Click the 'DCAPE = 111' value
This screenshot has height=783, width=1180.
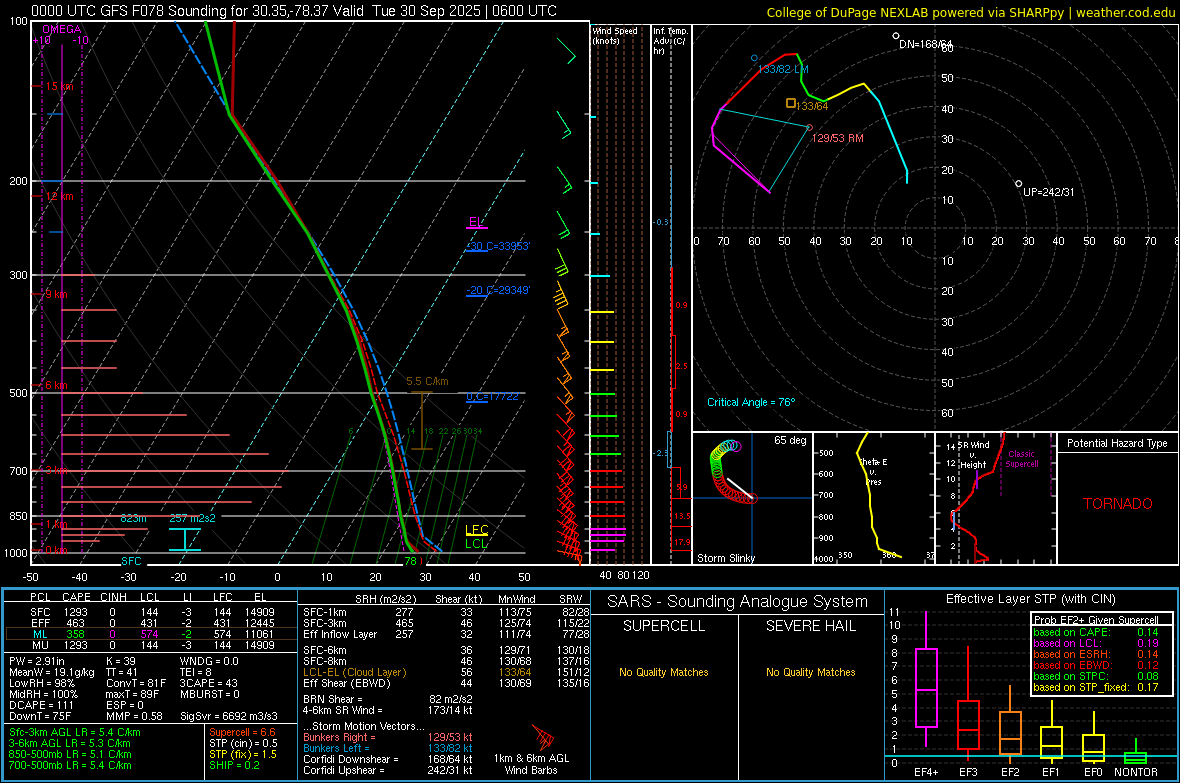pos(41,705)
